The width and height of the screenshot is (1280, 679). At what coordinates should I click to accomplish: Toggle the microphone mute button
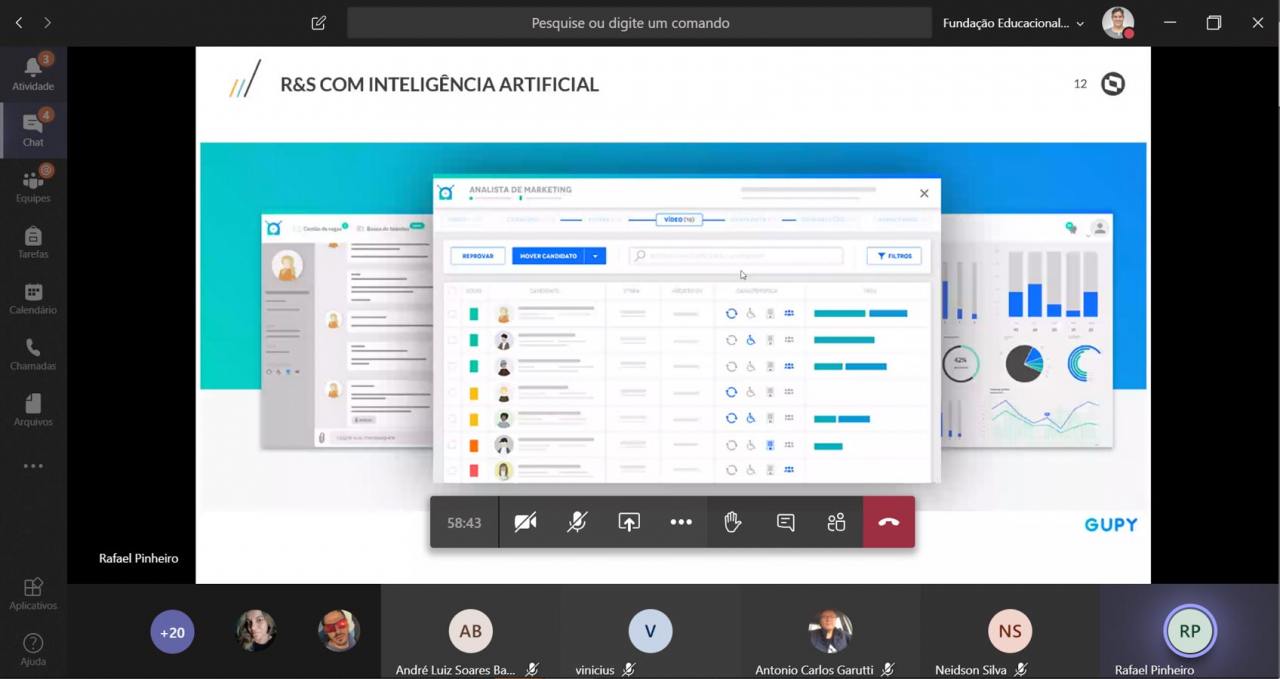(577, 522)
